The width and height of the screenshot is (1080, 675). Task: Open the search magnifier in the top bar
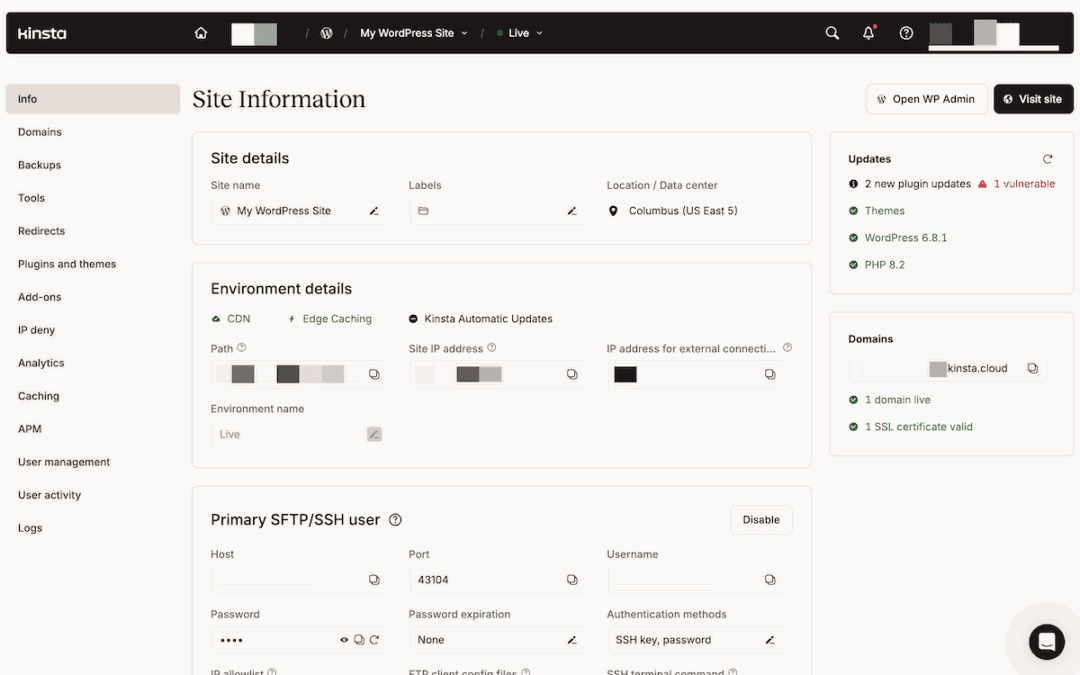(832, 32)
